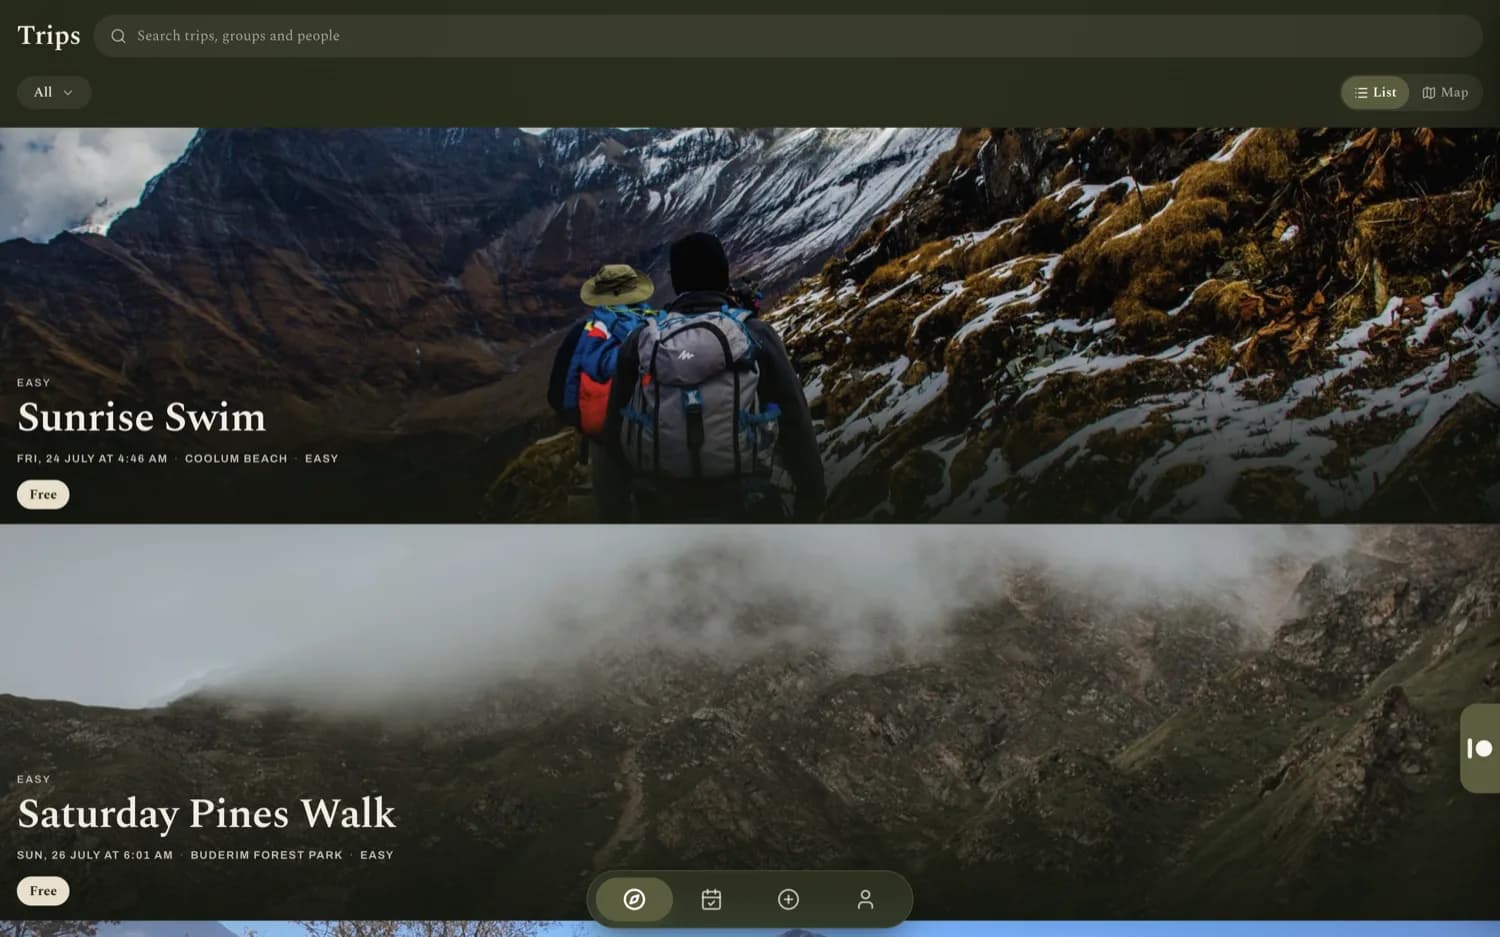Click the BUDERIM FOREST PARK location text
This screenshot has height=937, width=1500.
tap(267, 855)
